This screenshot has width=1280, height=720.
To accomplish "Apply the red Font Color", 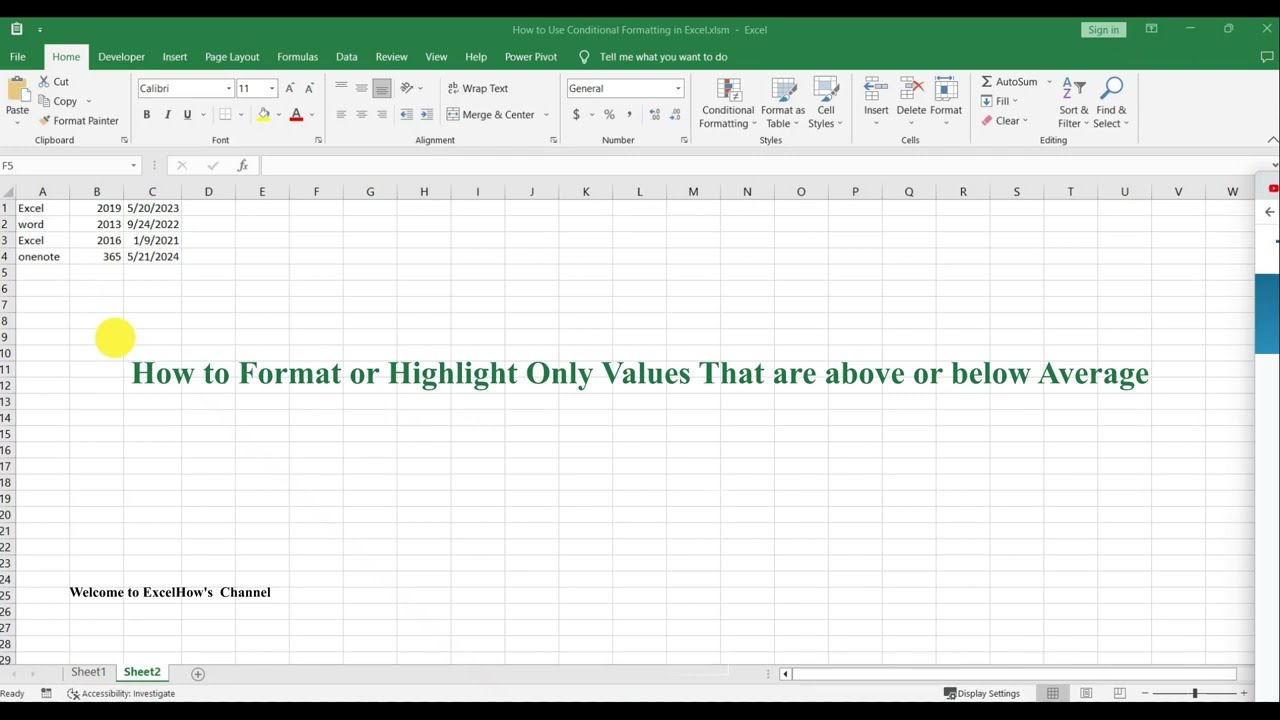I will click(296, 115).
